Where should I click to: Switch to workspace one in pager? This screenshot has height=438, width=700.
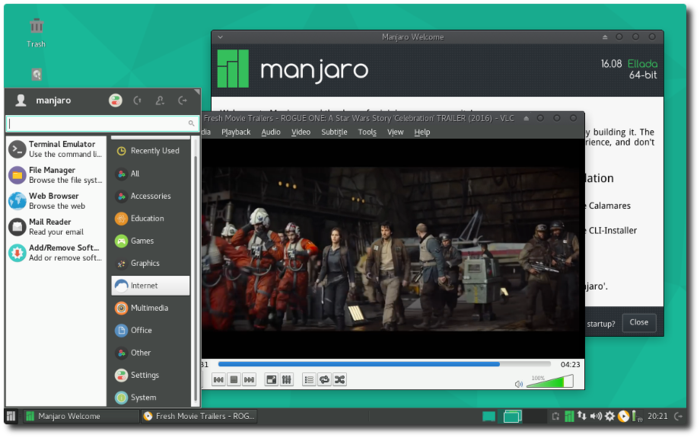tap(512, 417)
